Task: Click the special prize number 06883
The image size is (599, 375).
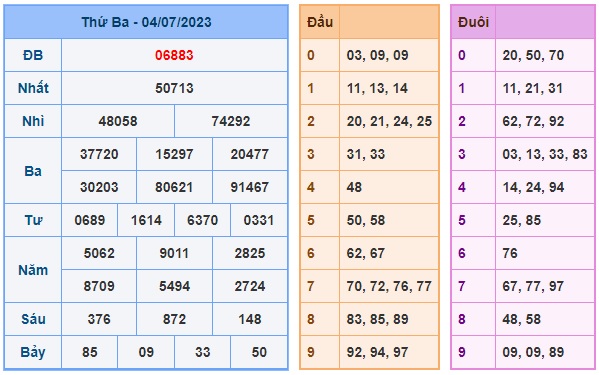Action: pos(174,55)
